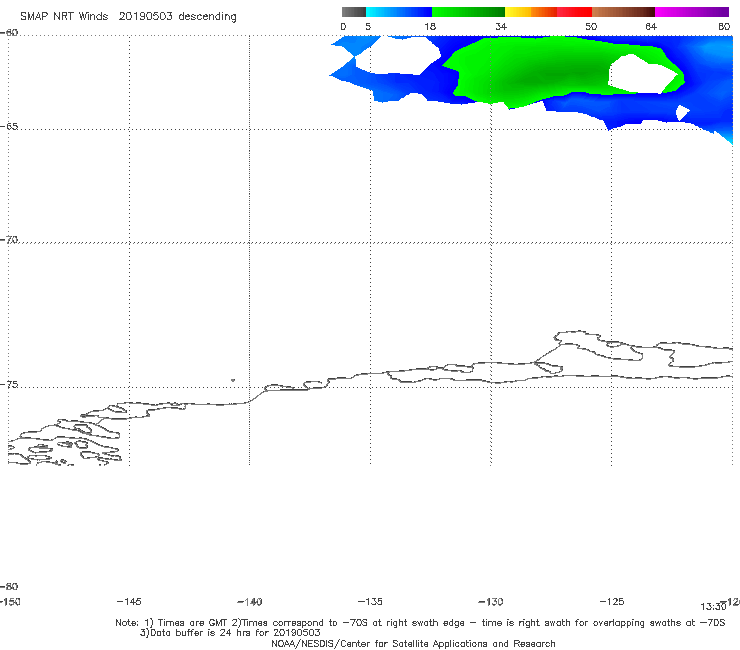The image size is (740, 650).
Task: Click the date "20190503" in the title
Action: click(x=145, y=16)
